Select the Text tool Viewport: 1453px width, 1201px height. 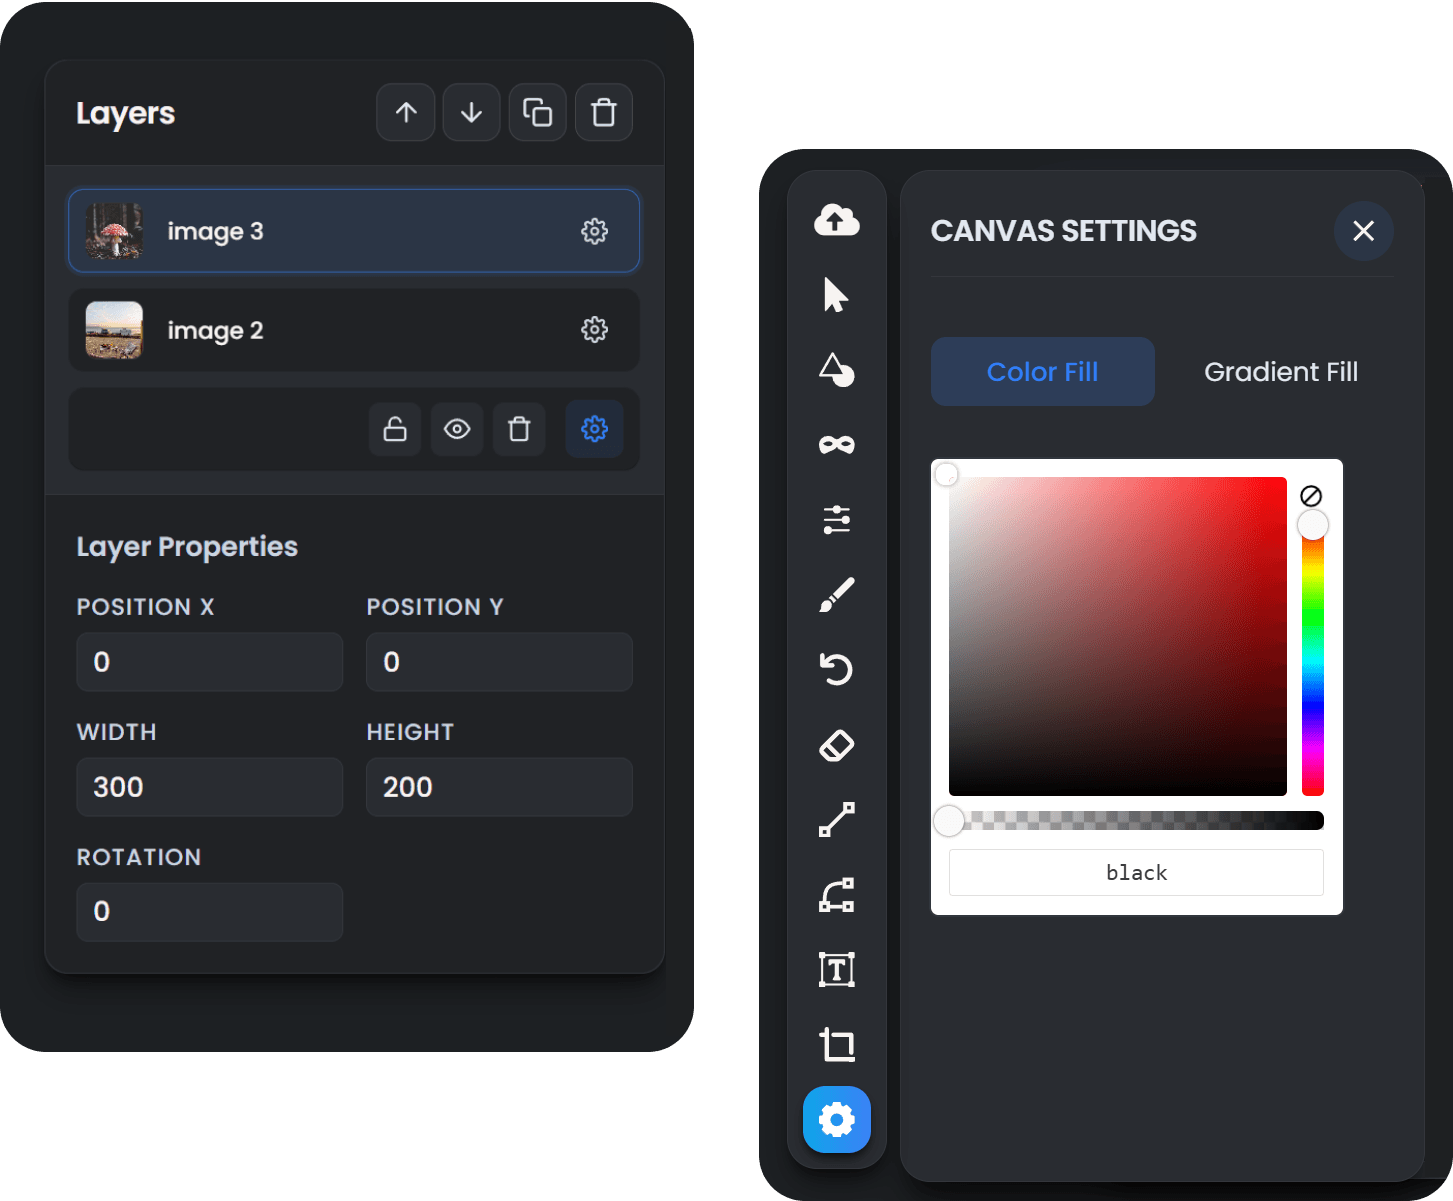pos(837,969)
